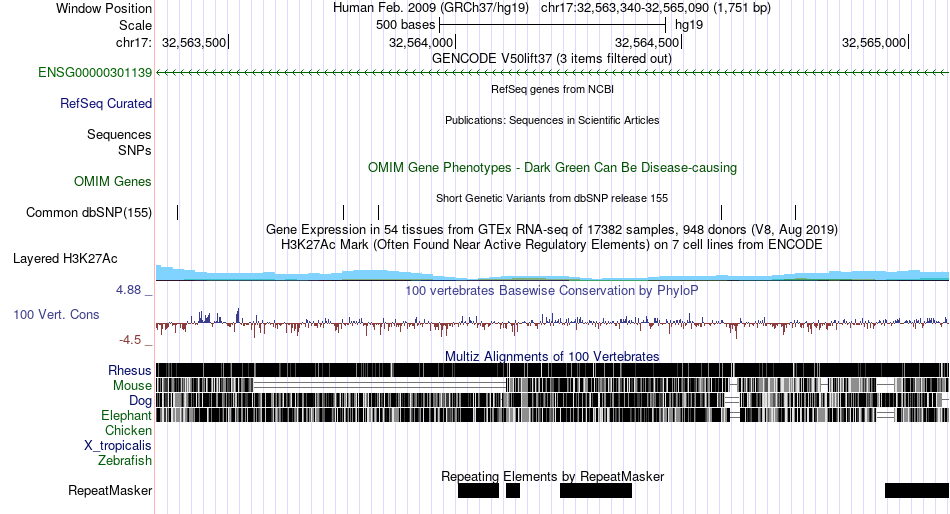Click the ENSG00000301139 gene intron arrows line
The image size is (950, 514).
point(553,73)
